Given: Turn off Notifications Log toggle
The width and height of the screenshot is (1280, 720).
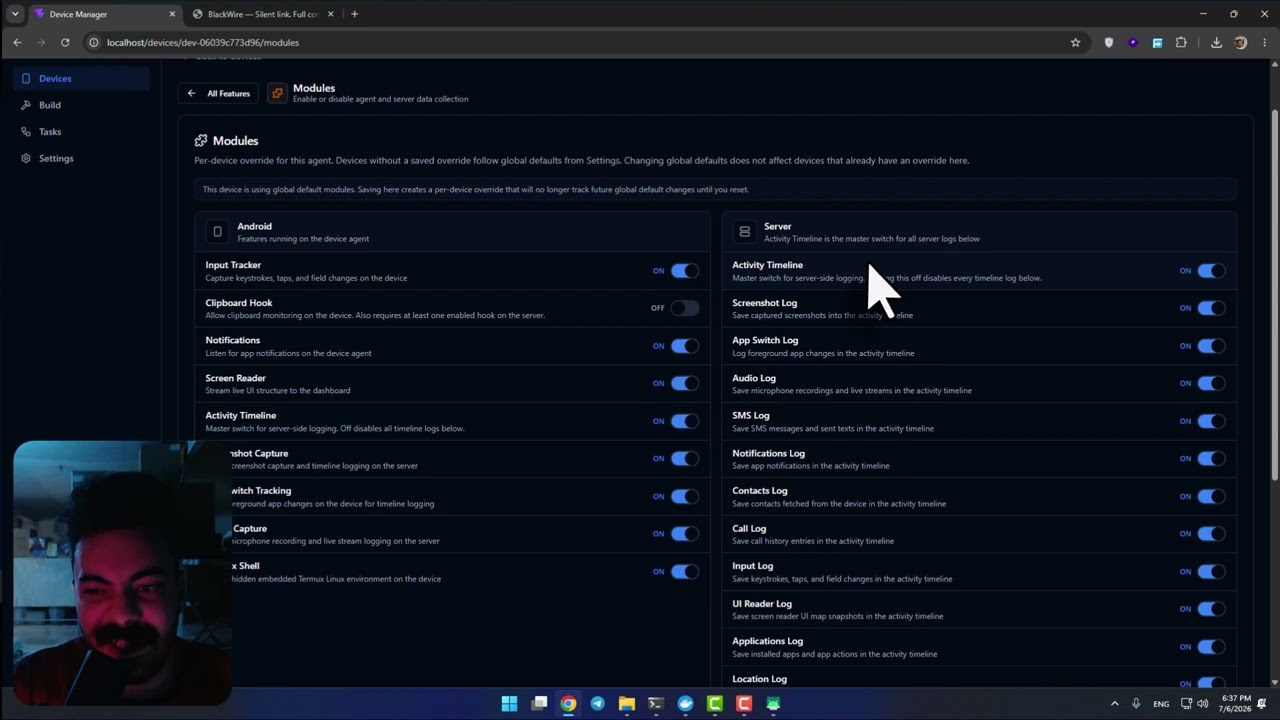Looking at the screenshot, I should click(1211, 458).
